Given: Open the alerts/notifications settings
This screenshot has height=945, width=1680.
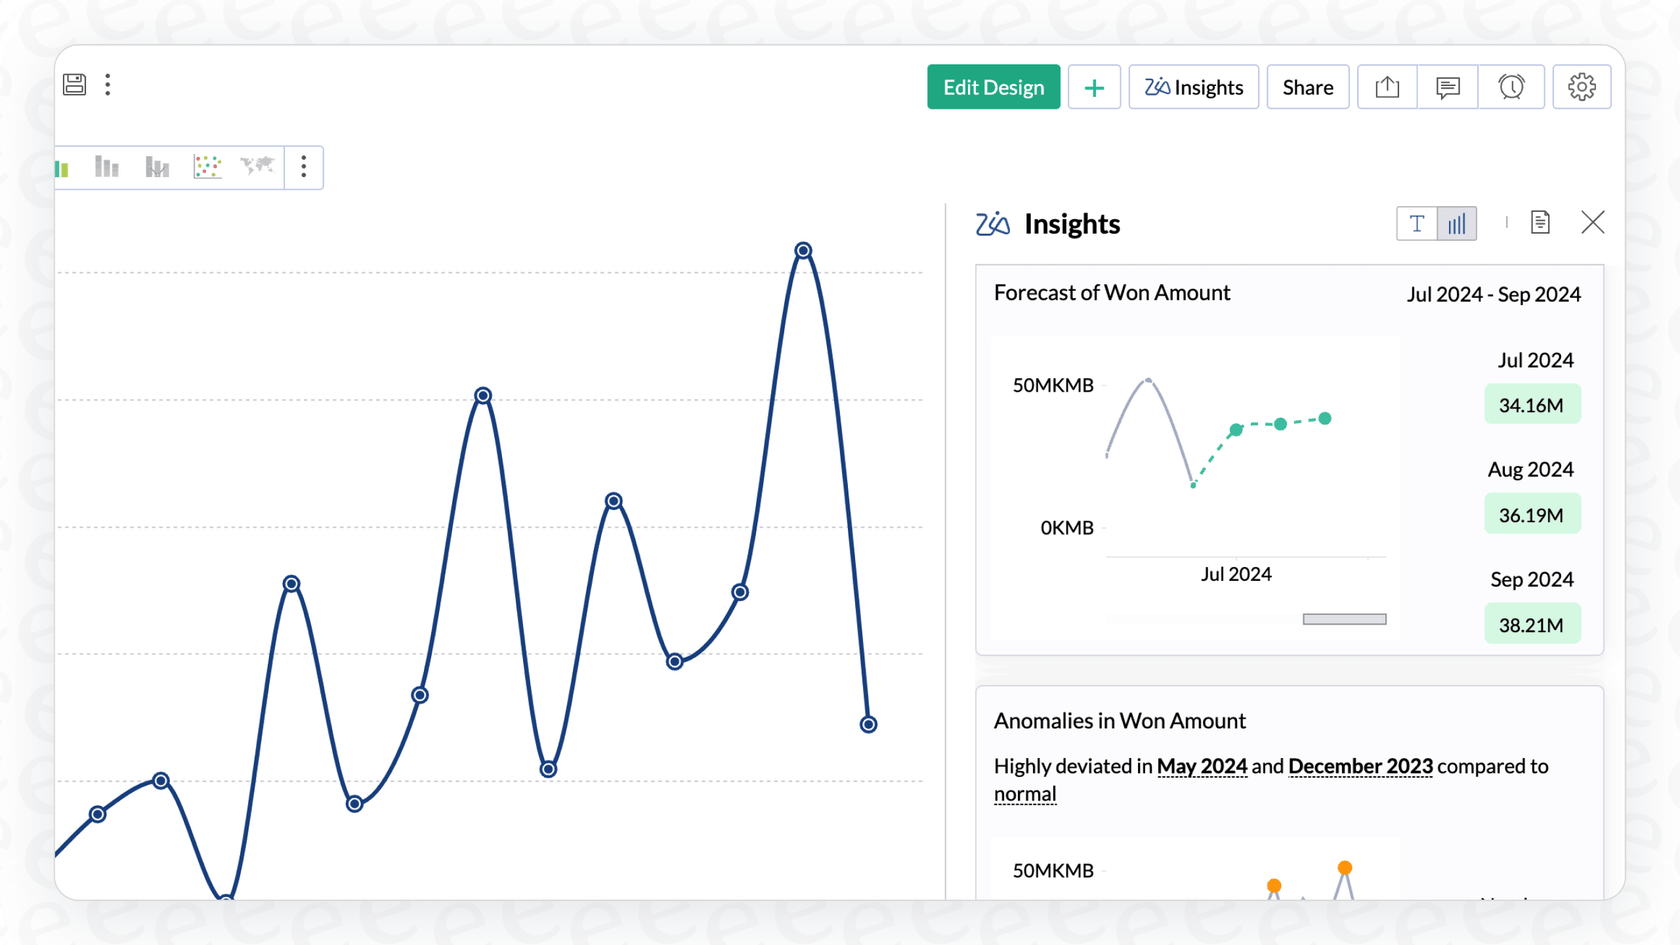Looking at the screenshot, I should (x=1512, y=87).
